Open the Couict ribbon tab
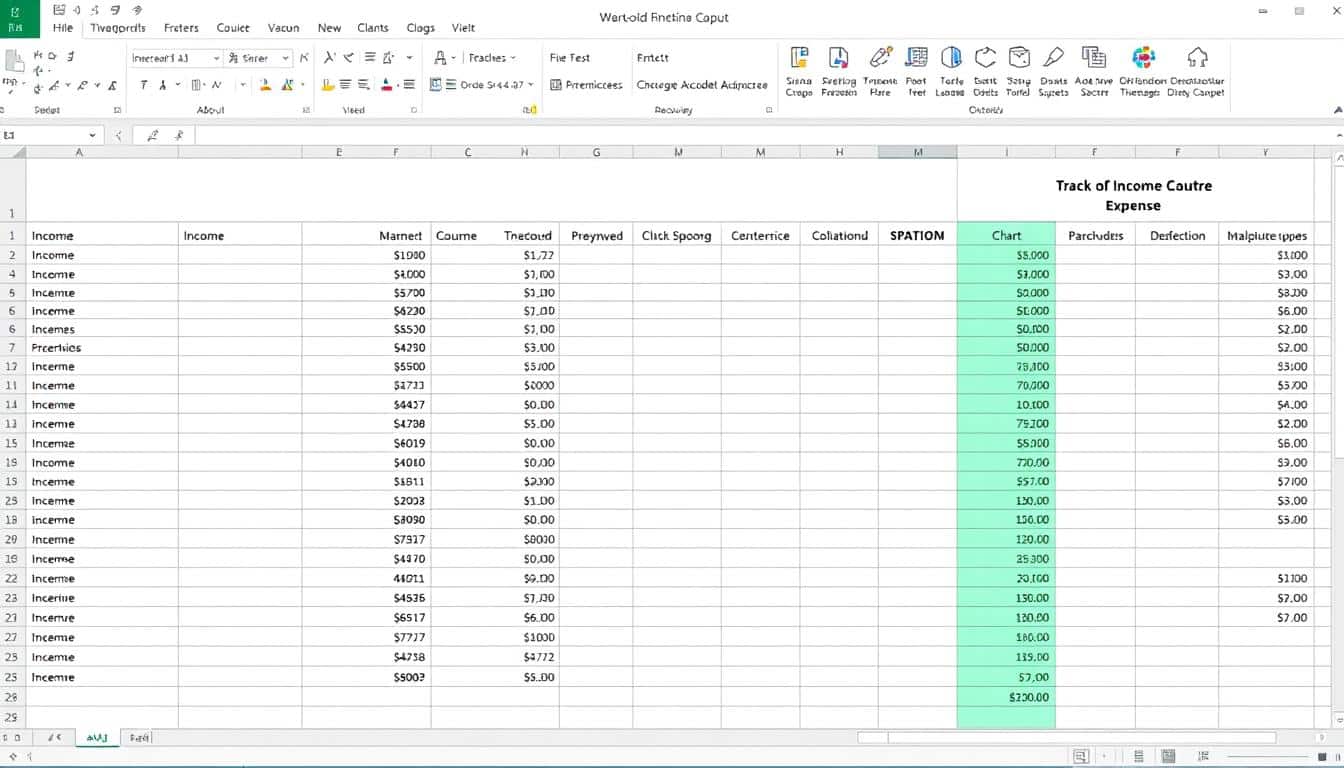1344x768 pixels. click(x=233, y=28)
